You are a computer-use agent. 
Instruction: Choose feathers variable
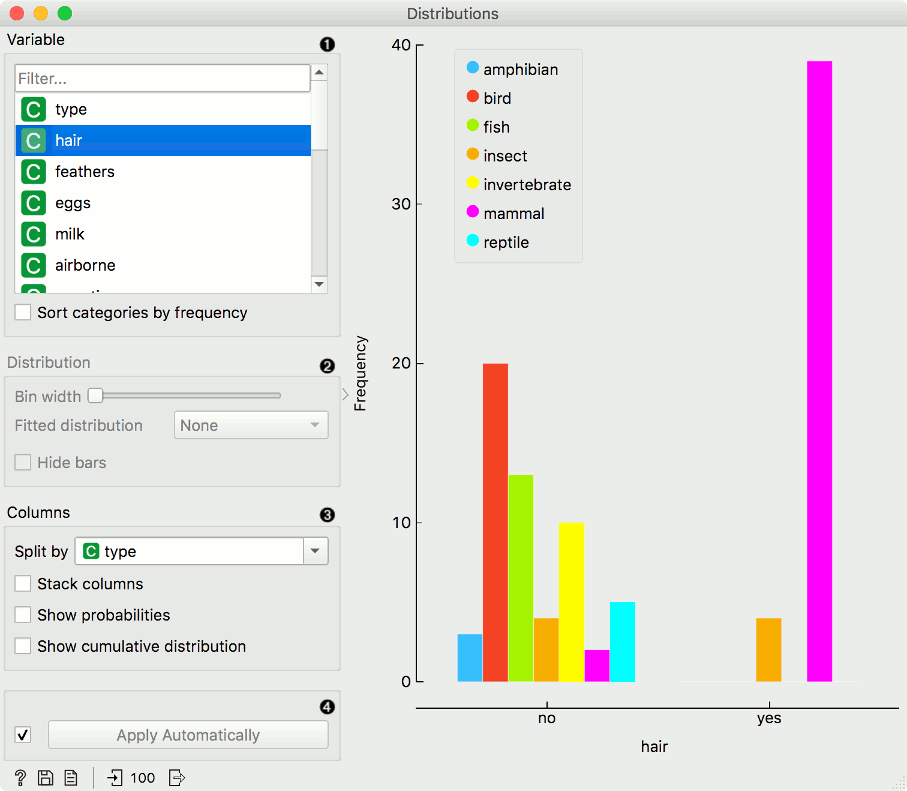pos(163,172)
